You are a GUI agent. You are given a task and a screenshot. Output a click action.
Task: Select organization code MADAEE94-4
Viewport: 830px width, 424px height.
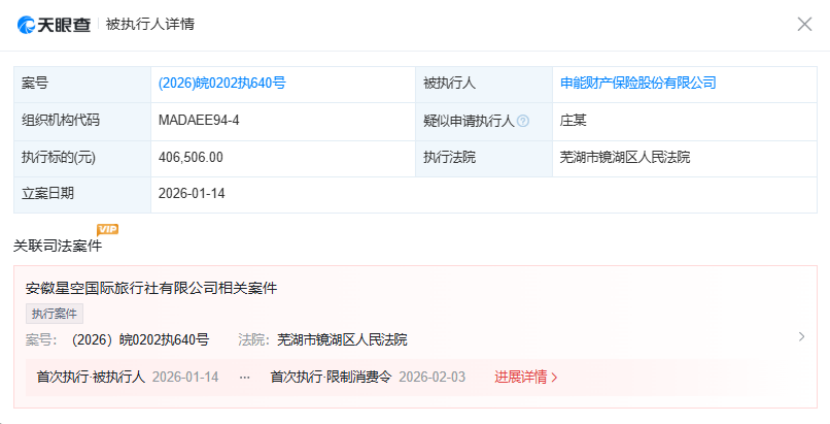point(199,121)
